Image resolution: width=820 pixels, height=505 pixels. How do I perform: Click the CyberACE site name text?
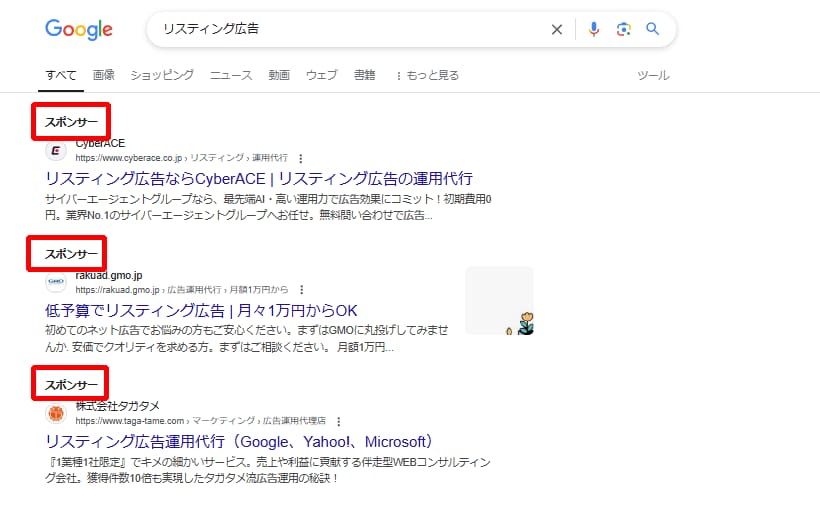(100, 144)
